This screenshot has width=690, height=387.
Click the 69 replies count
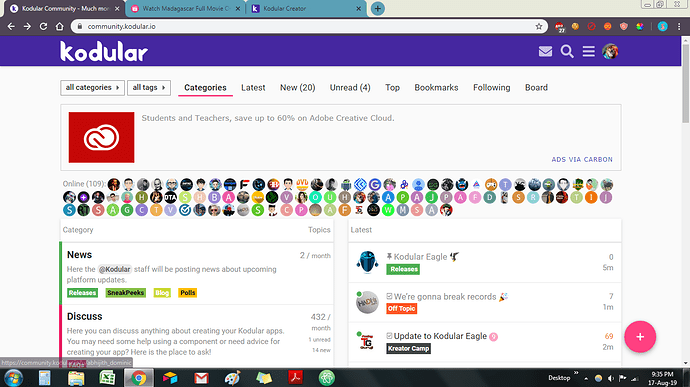point(609,336)
